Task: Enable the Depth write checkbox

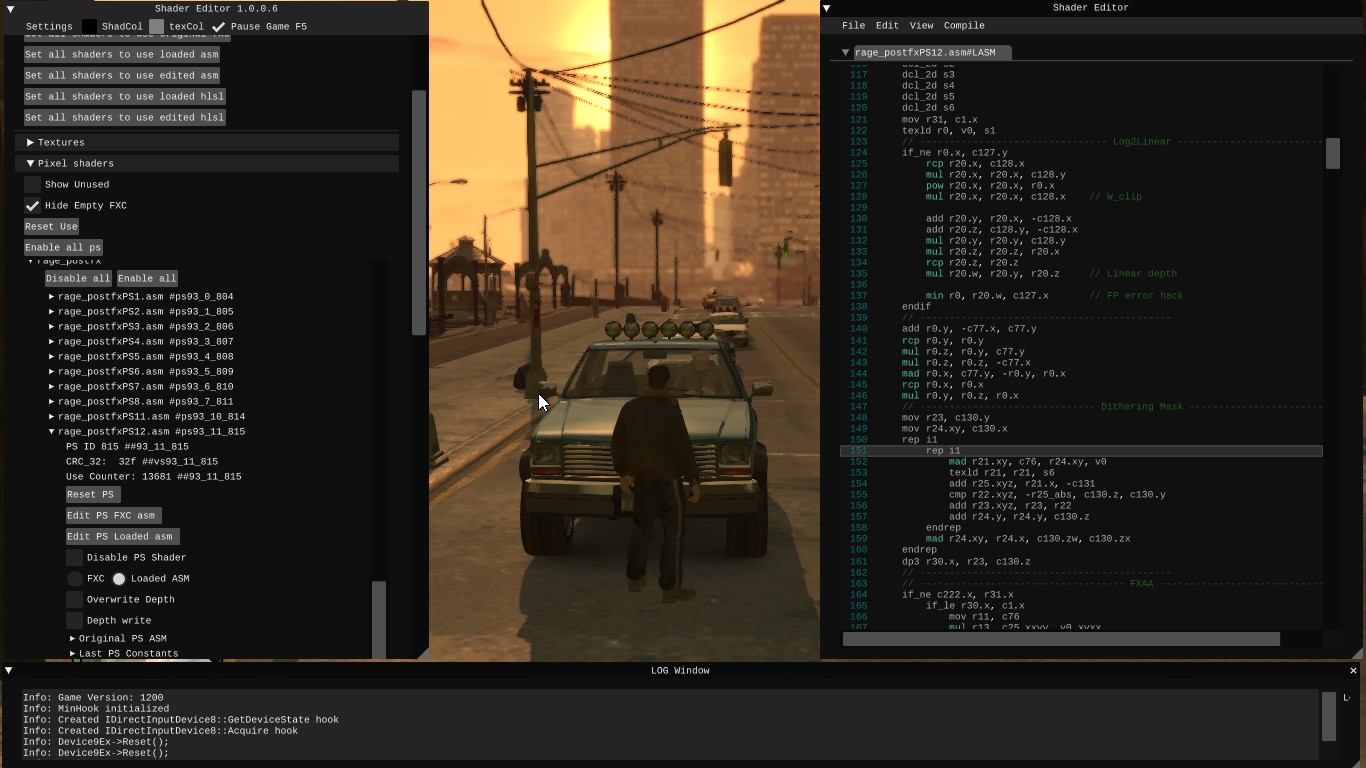Action: point(74,620)
